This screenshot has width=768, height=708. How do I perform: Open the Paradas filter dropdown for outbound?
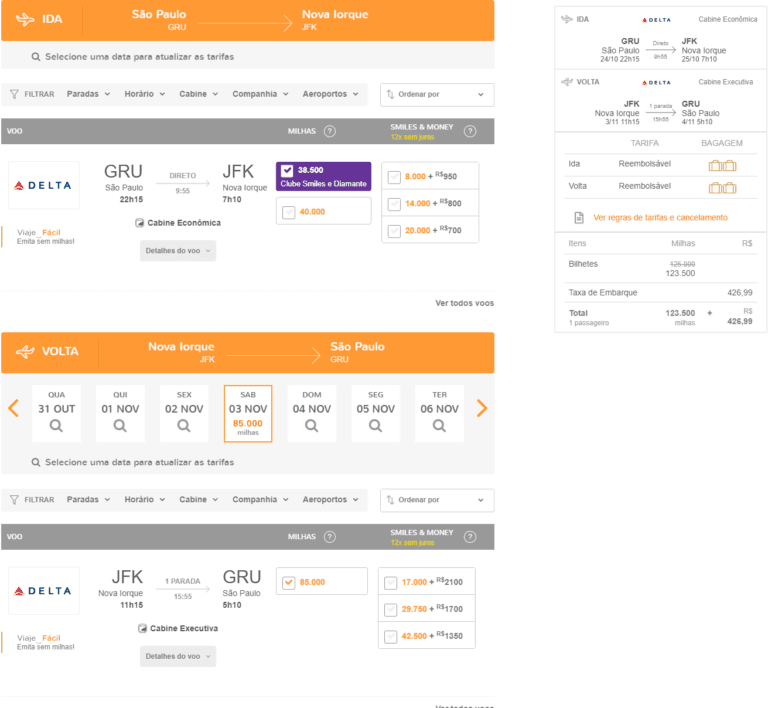[x=88, y=94]
